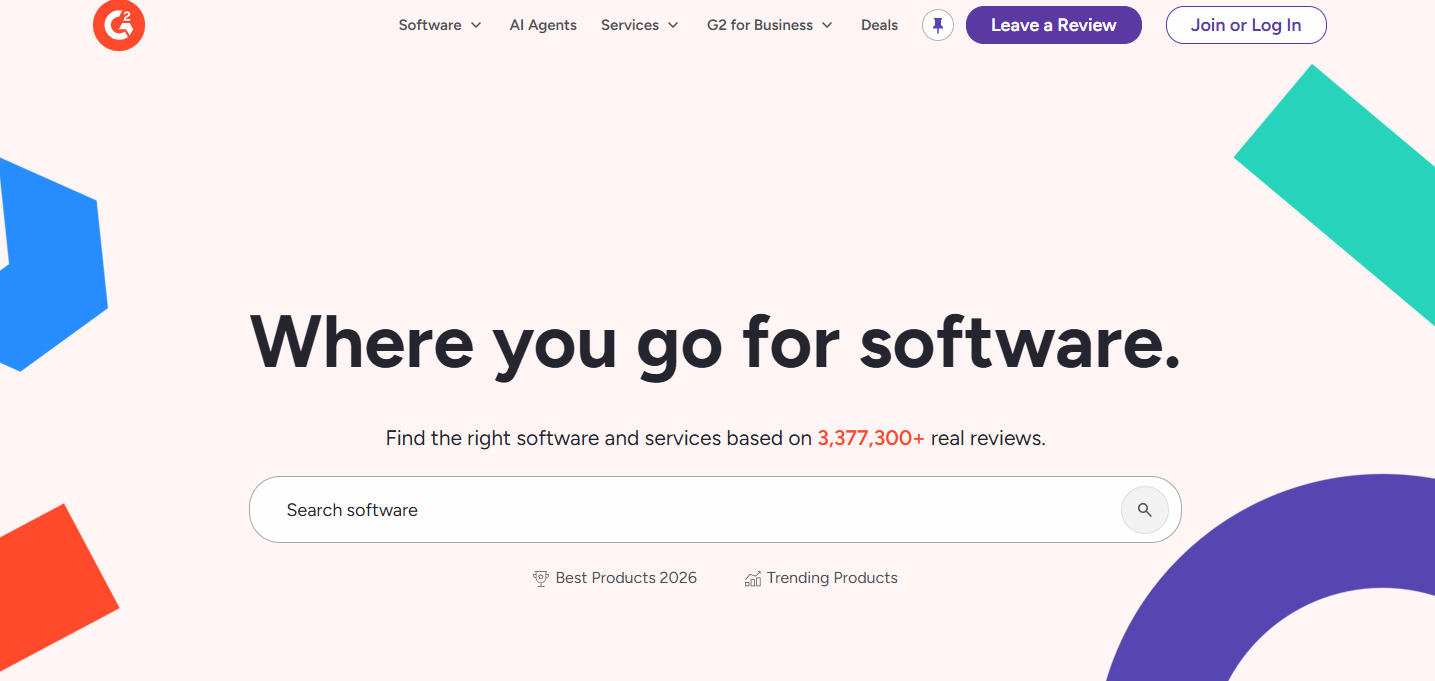Click the Join or Log In button

click(x=1246, y=25)
